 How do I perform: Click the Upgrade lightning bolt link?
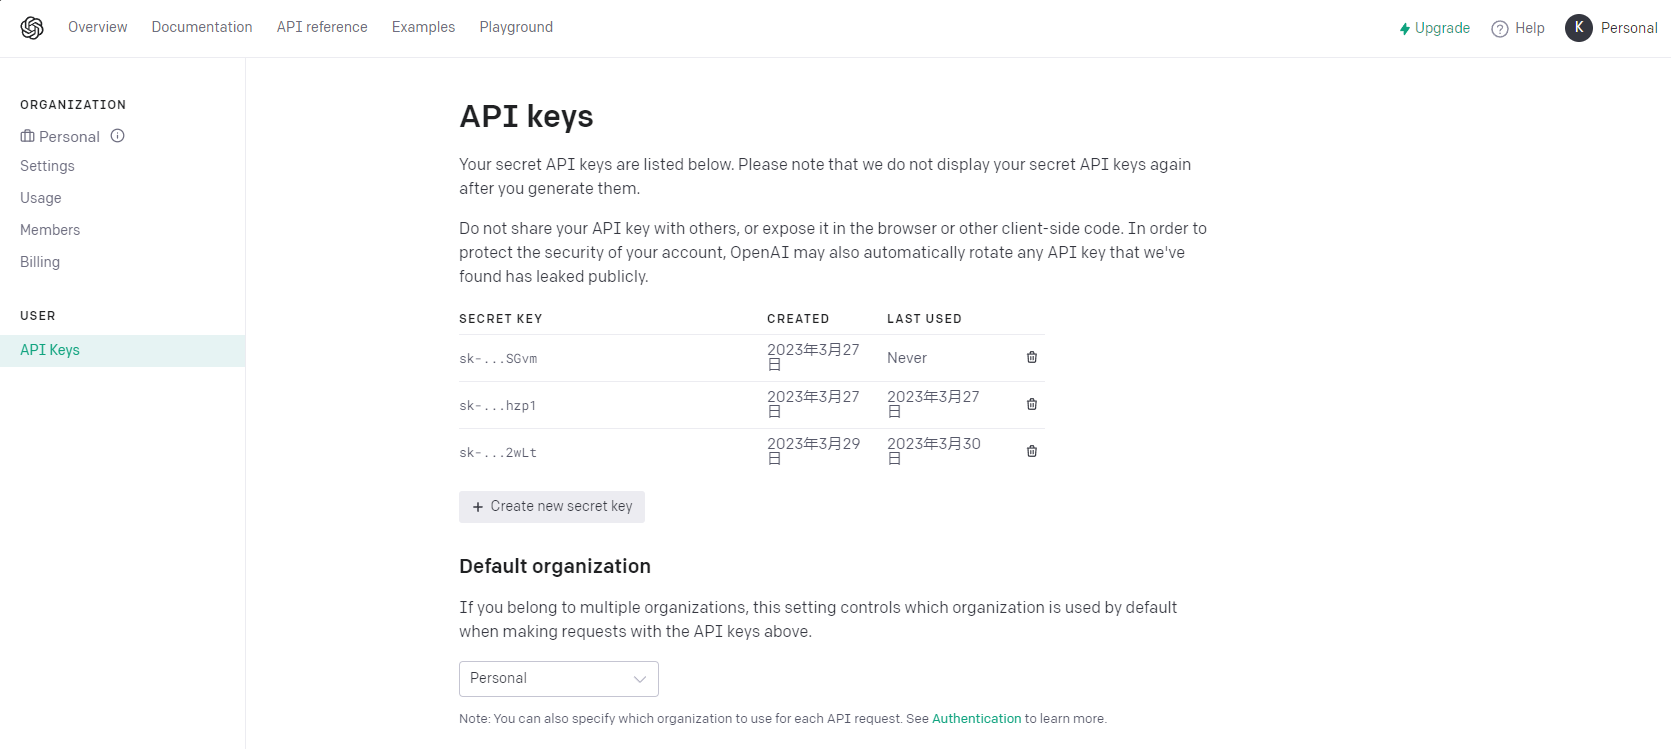pyautogui.click(x=1434, y=28)
